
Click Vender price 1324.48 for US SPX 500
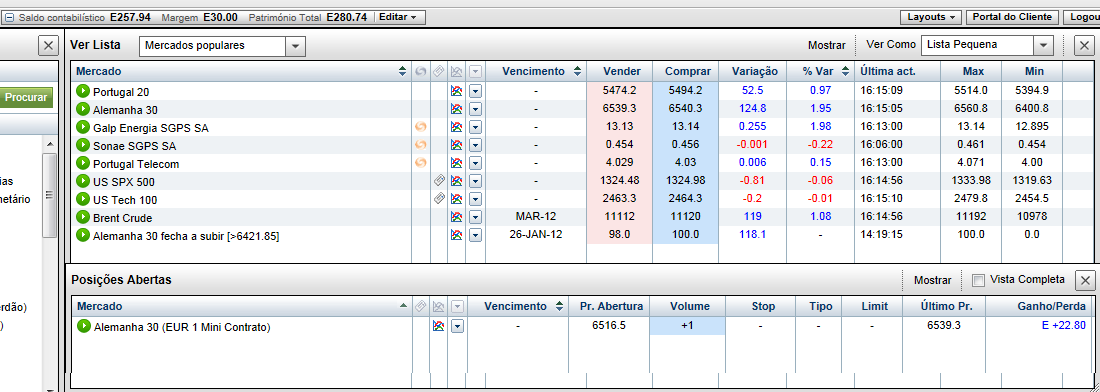pyautogui.click(x=619, y=182)
